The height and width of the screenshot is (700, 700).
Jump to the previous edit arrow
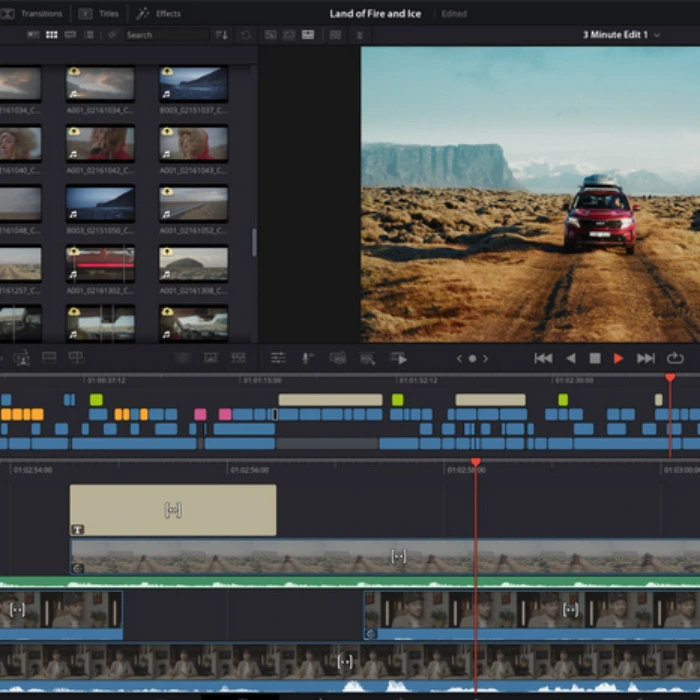(459, 358)
